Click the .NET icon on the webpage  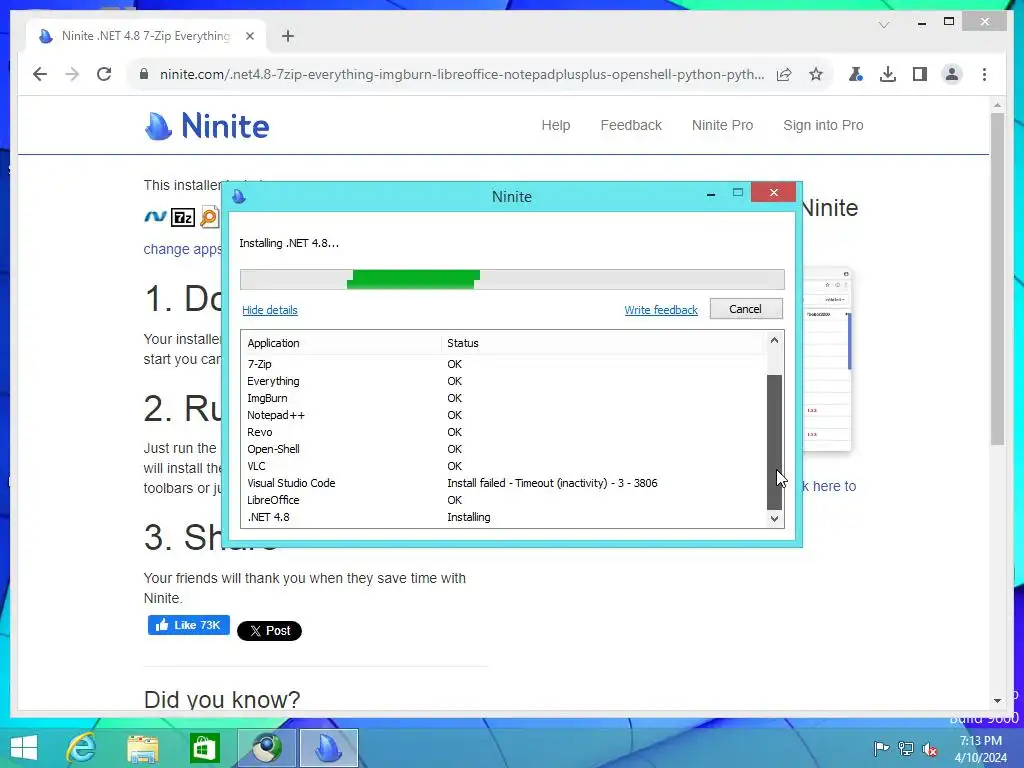155,216
